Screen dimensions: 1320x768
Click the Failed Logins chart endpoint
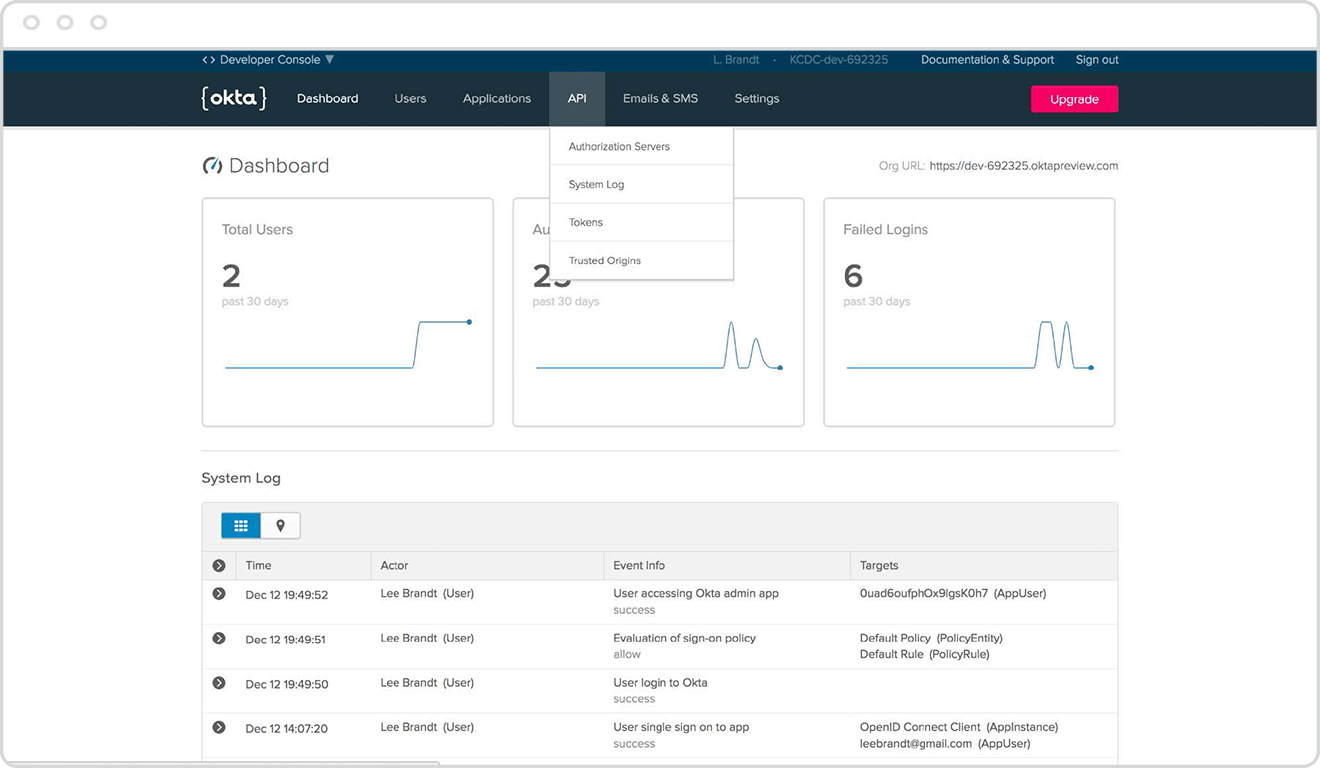[1091, 368]
